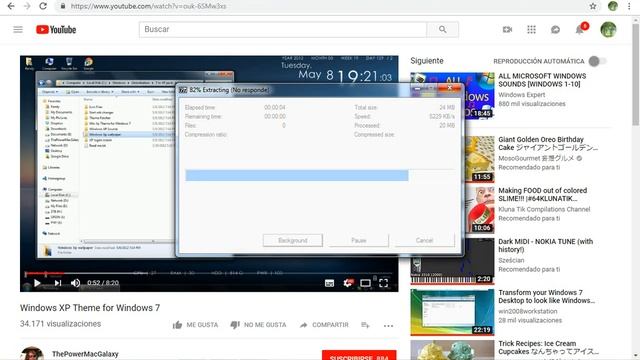This screenshot has width=640, height=360.
Task: Click the slime video thumbnail 10:06
Action: tap(479, 210)
